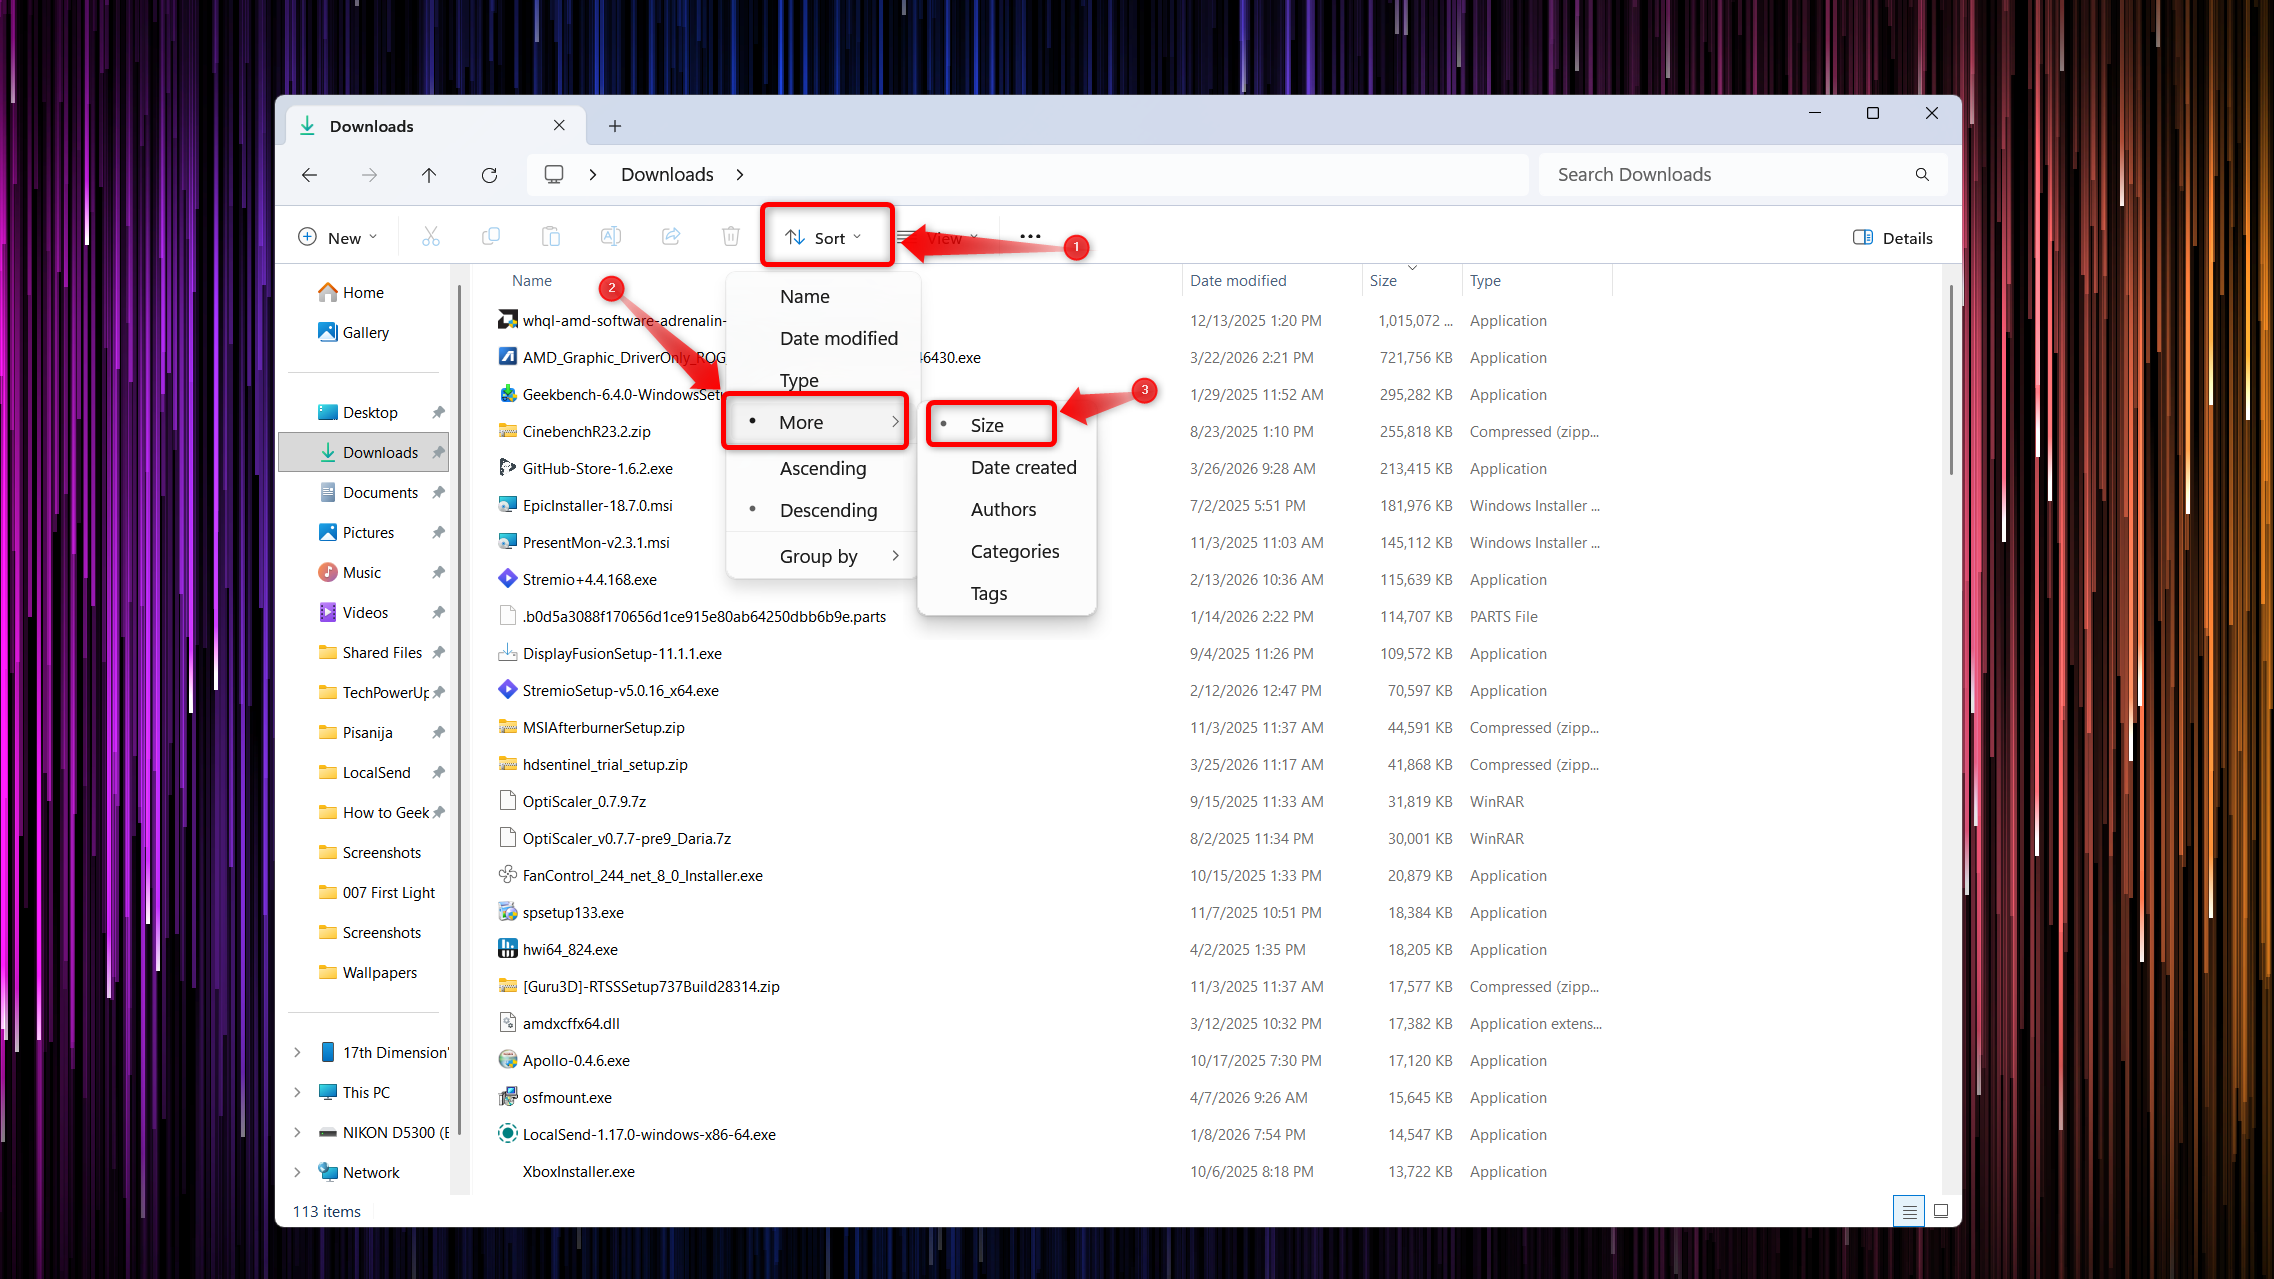The image size is (2274, 1279).
Task: Go back with the left arrow
Action: click(x=309, y=175)
